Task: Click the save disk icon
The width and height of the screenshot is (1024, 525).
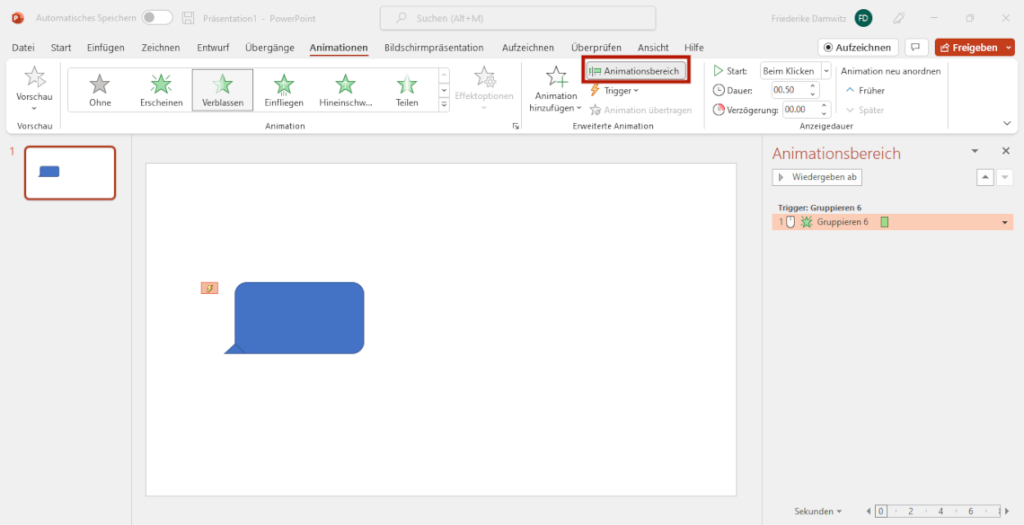Action: tap(188, 18)
